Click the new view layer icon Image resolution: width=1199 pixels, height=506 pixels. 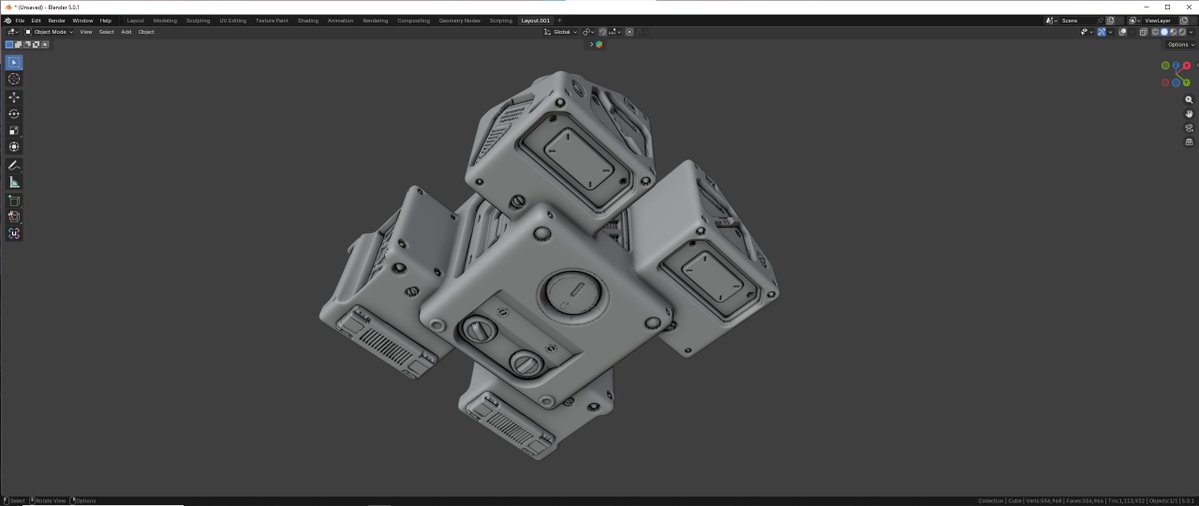coord(1184,21)
